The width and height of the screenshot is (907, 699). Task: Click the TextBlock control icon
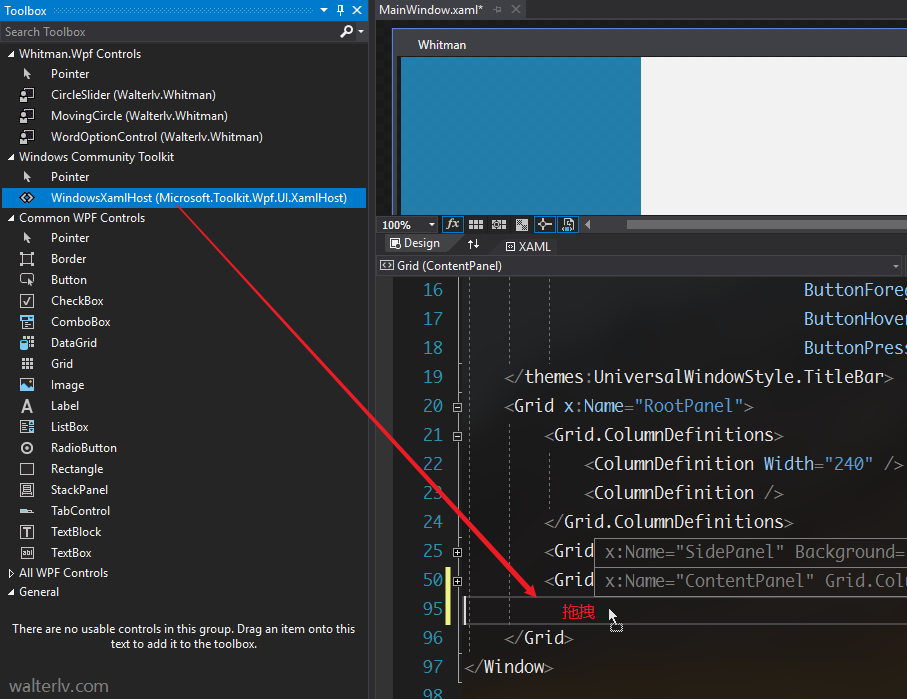[27, 532]
